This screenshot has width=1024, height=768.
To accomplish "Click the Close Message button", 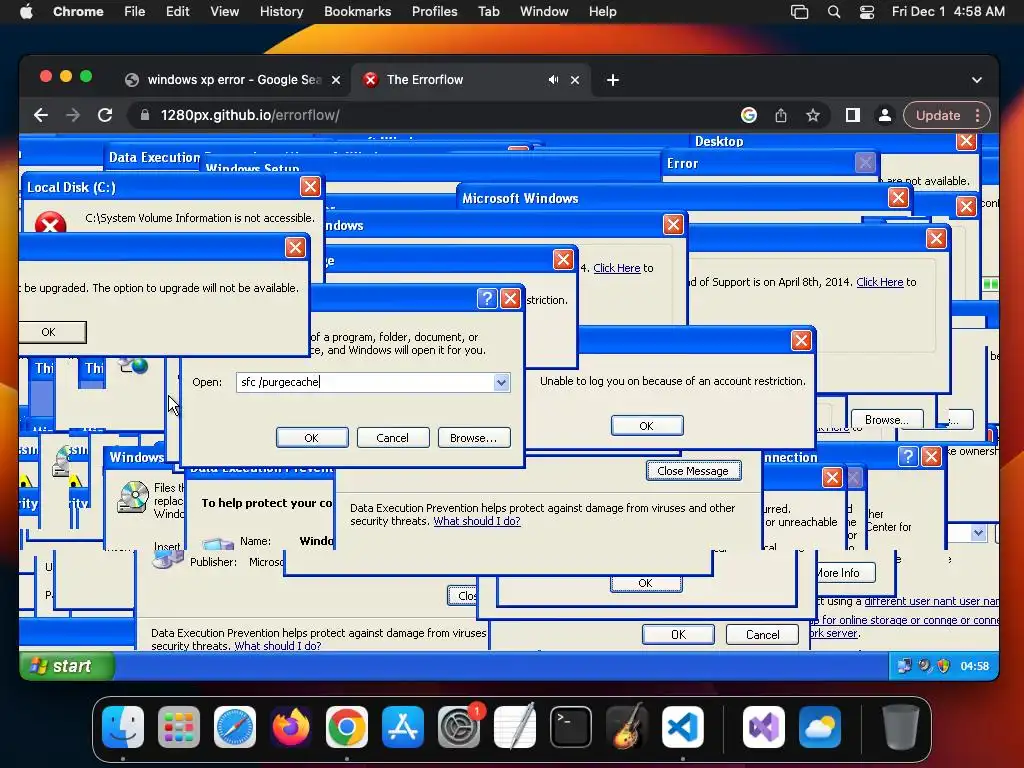I will click(693, 471).
